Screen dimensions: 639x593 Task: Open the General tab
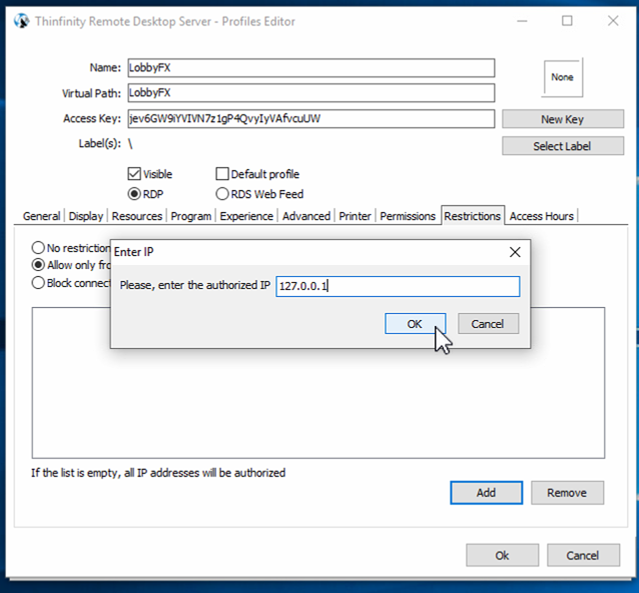click(x=42, y=216)
